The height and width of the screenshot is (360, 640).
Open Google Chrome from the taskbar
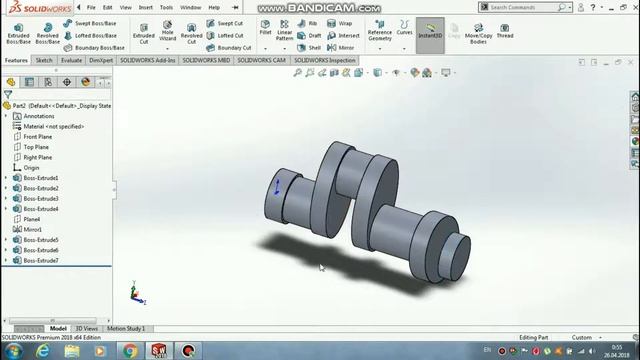pos(130,351)
